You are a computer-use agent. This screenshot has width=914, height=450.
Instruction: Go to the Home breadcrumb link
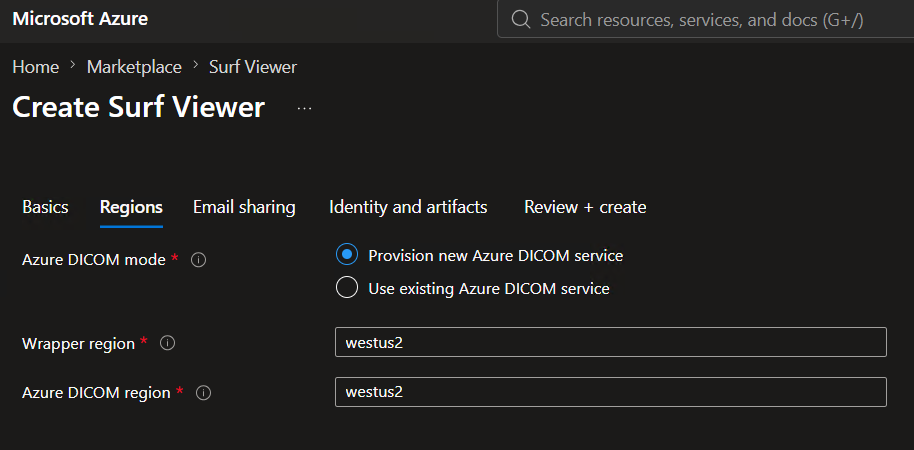coord(36,67)
